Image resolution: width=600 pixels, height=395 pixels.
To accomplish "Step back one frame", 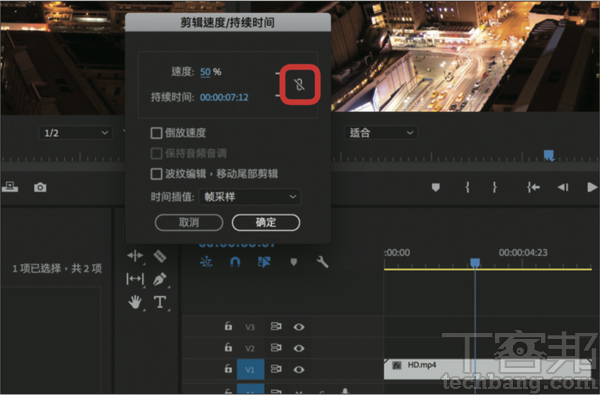I will coord(563,187).
